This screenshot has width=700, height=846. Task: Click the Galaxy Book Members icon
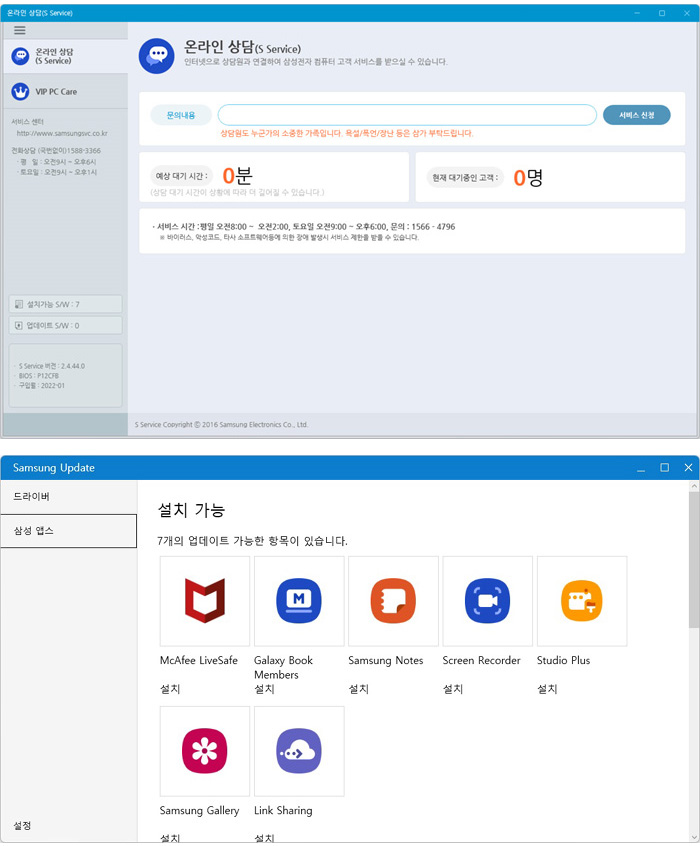(x=299, y=601)
